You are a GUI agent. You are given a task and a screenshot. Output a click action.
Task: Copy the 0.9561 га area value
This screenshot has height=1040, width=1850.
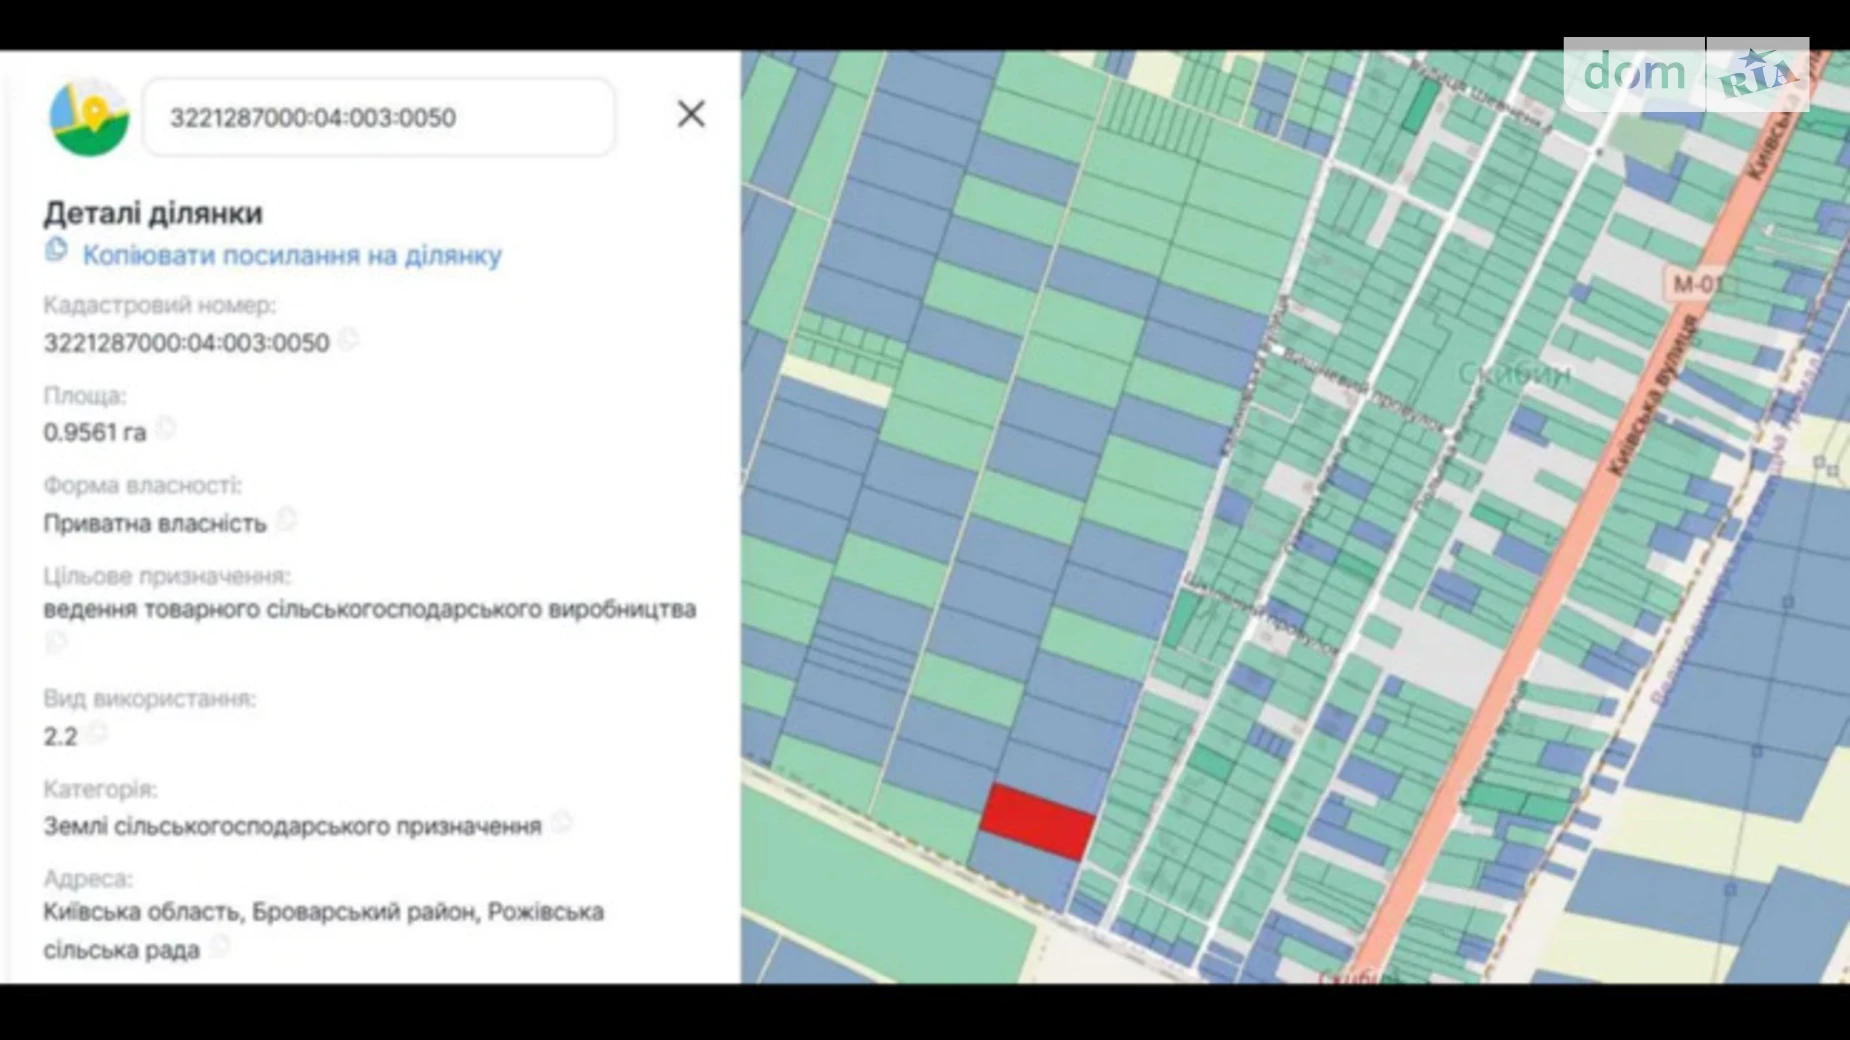(x=166, y=429)
